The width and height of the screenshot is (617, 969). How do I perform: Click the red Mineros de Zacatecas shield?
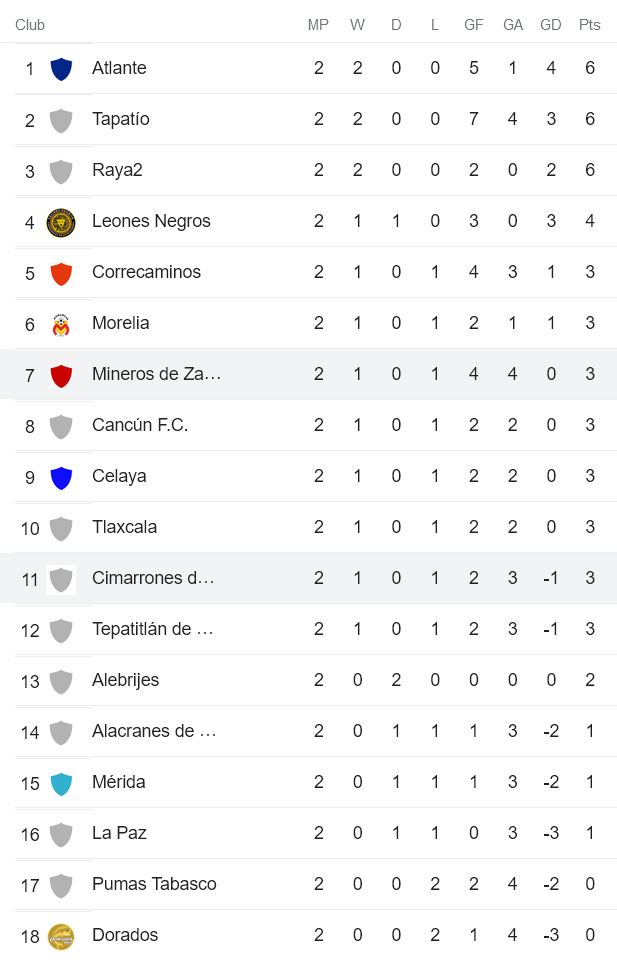click(x=61, y=375)
